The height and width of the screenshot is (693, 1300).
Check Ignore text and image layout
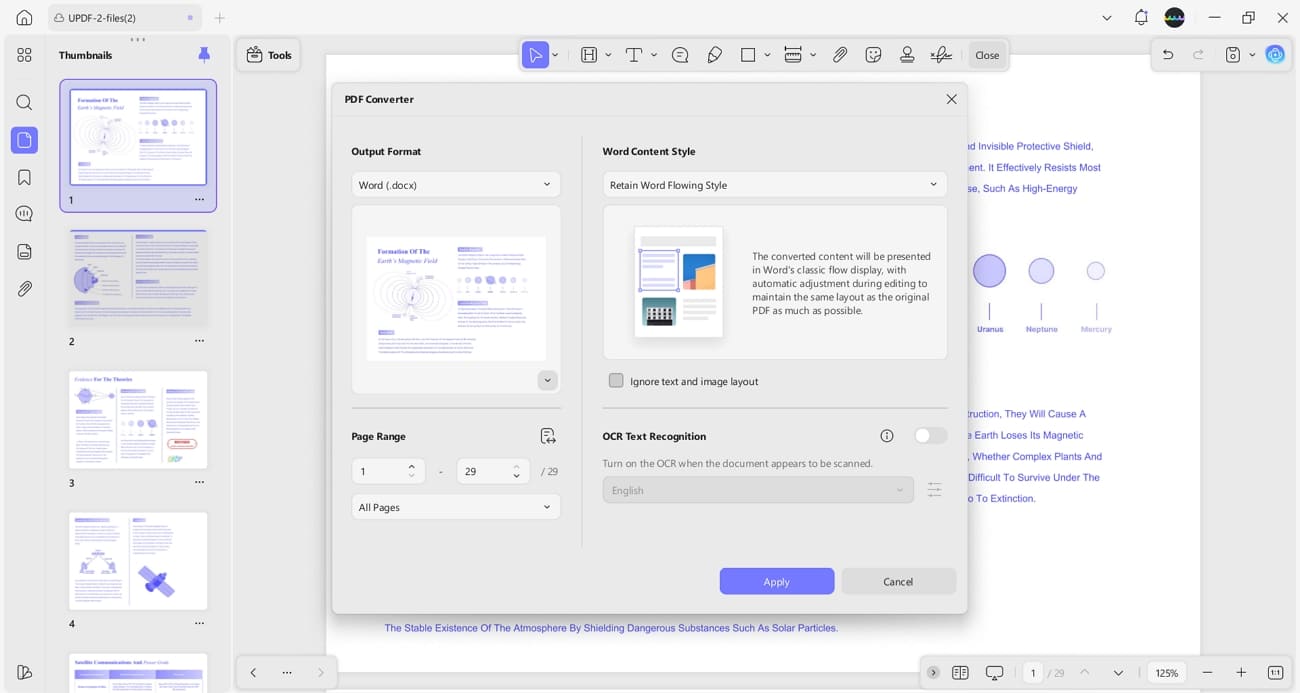click(616, 381)
